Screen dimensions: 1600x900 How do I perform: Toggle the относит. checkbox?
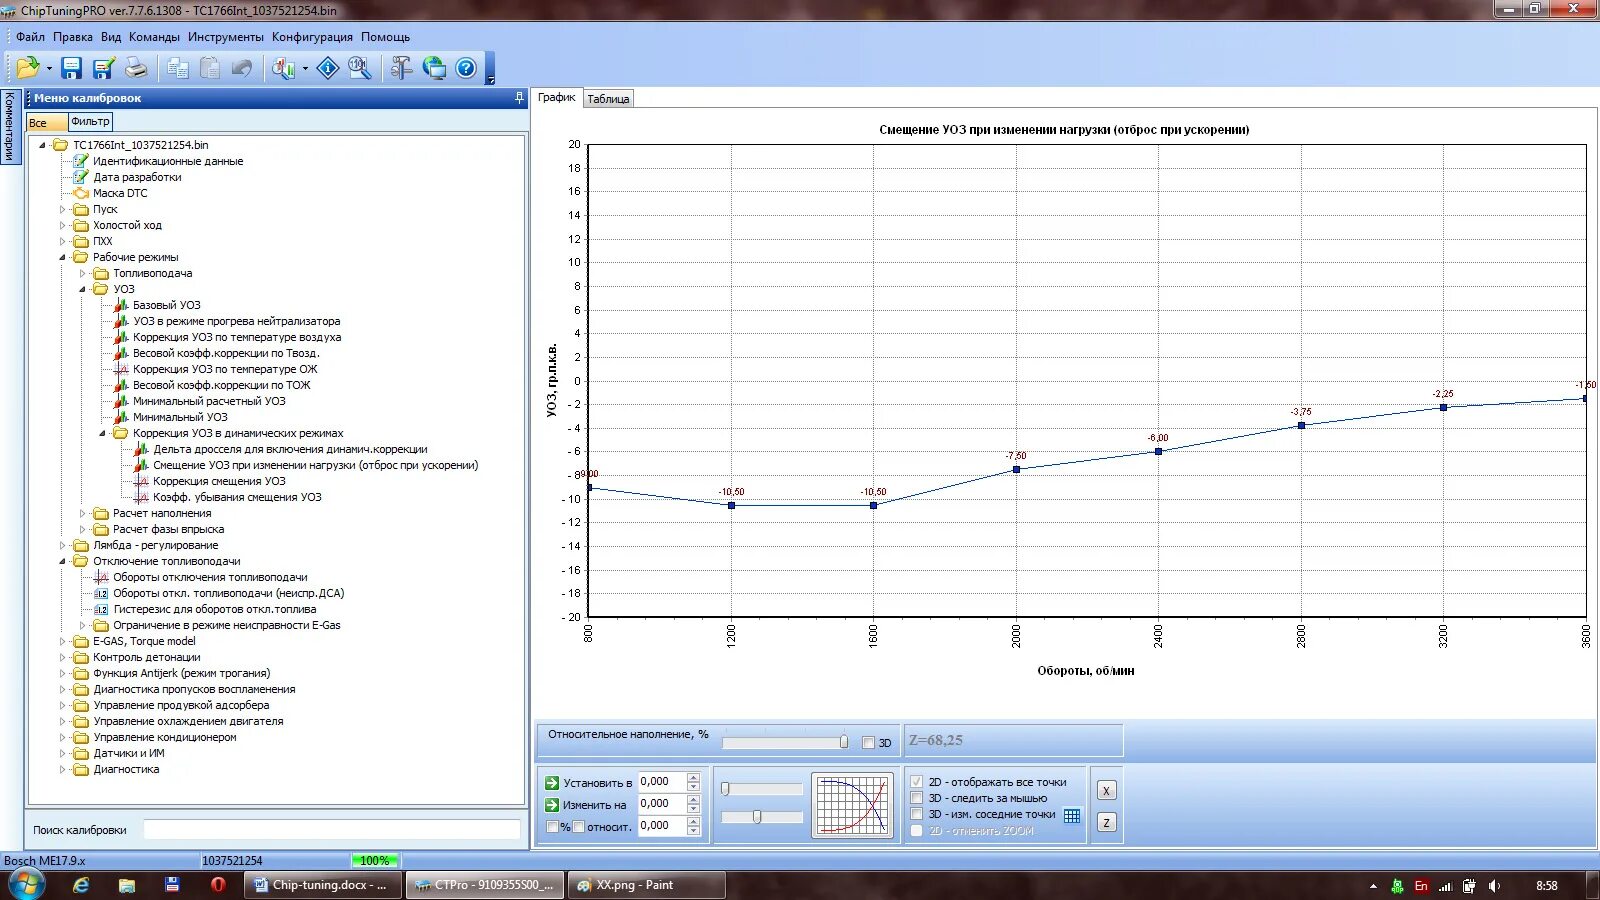click(578, 827)
